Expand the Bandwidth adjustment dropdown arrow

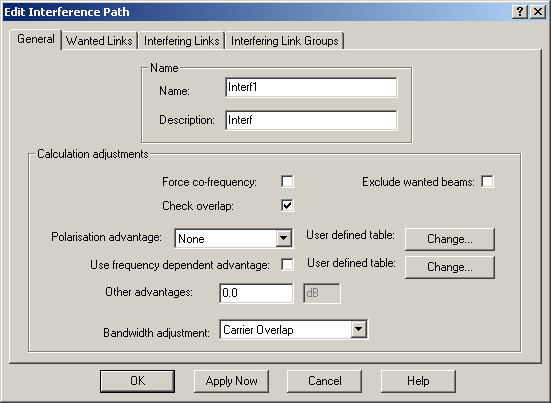358,330
